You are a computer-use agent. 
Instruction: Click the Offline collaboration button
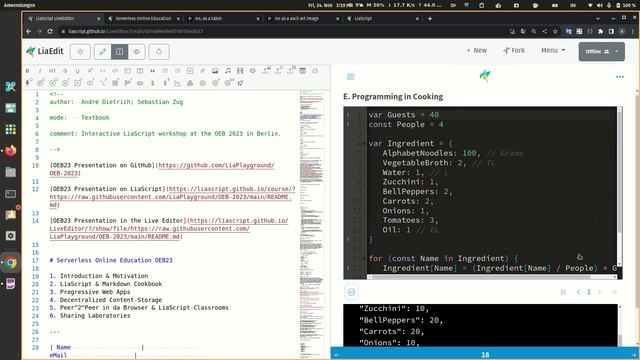597,52
